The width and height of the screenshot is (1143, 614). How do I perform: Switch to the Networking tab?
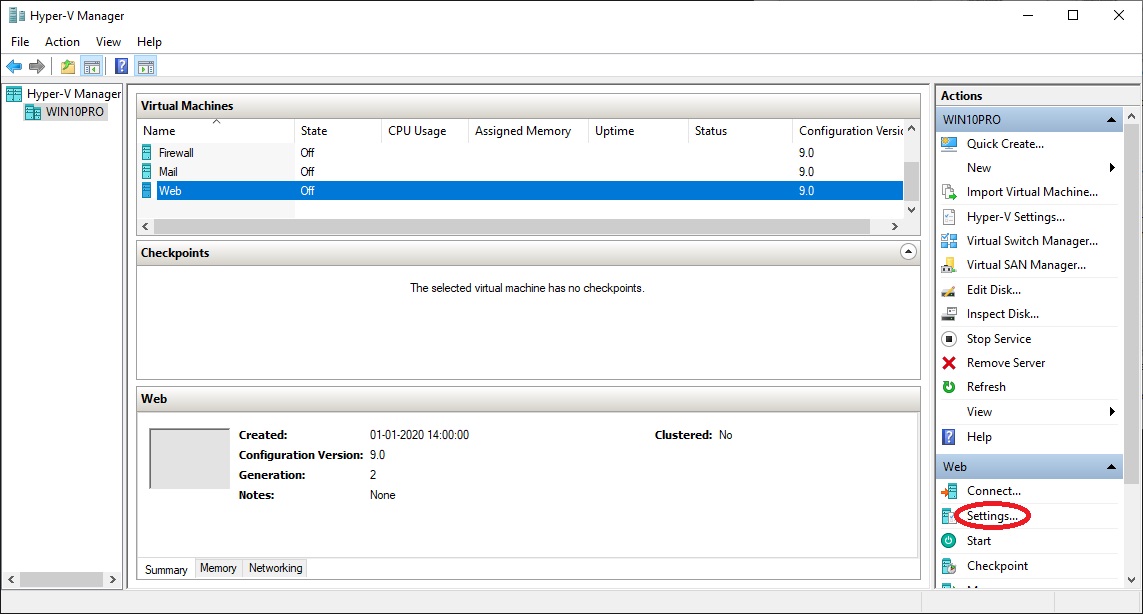coord(276,568)
